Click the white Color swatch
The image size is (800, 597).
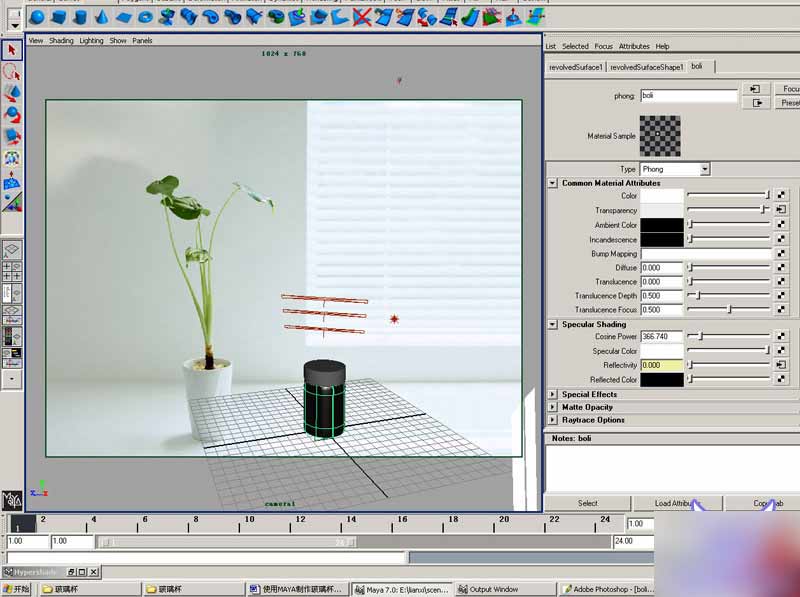coord(662,196)
